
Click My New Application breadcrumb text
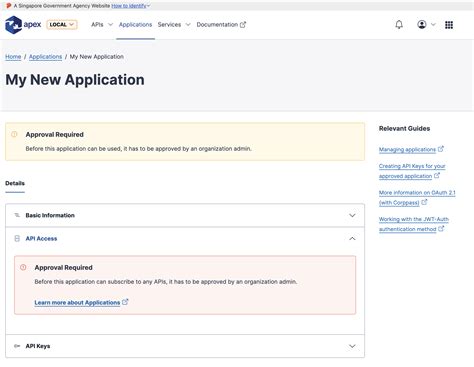pyautogui.click(x=97, y=57)
